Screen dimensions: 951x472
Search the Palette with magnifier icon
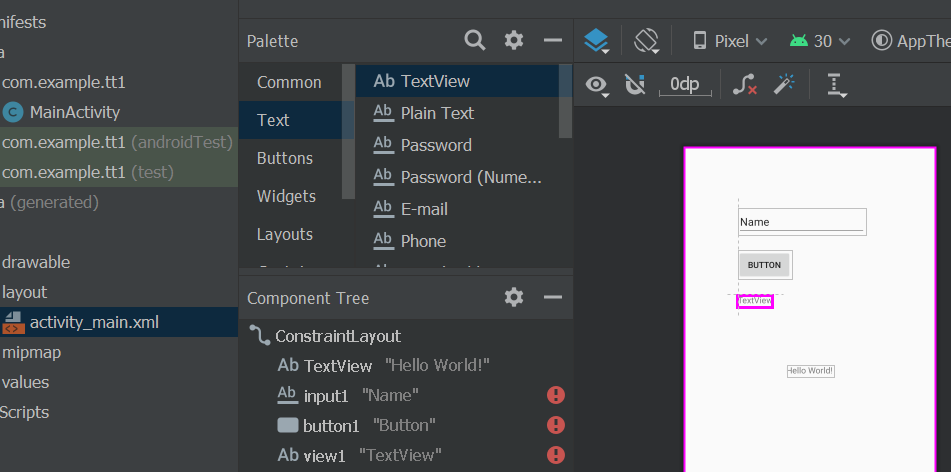click(475, 41)
